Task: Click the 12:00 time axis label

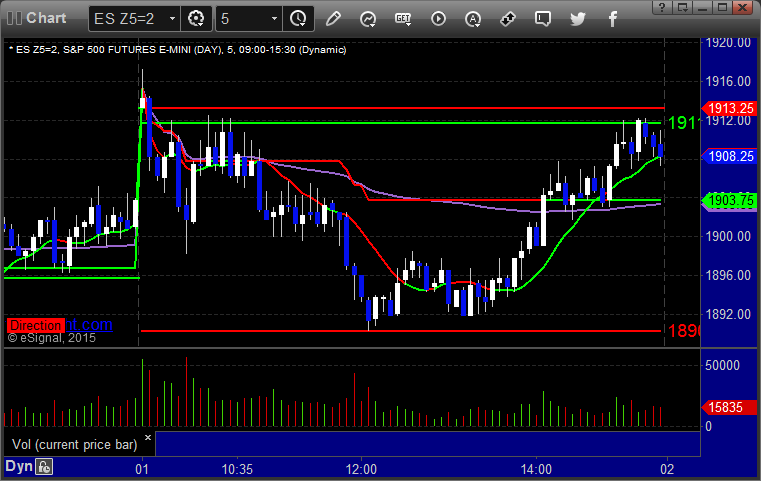Action: click(361, 469)
